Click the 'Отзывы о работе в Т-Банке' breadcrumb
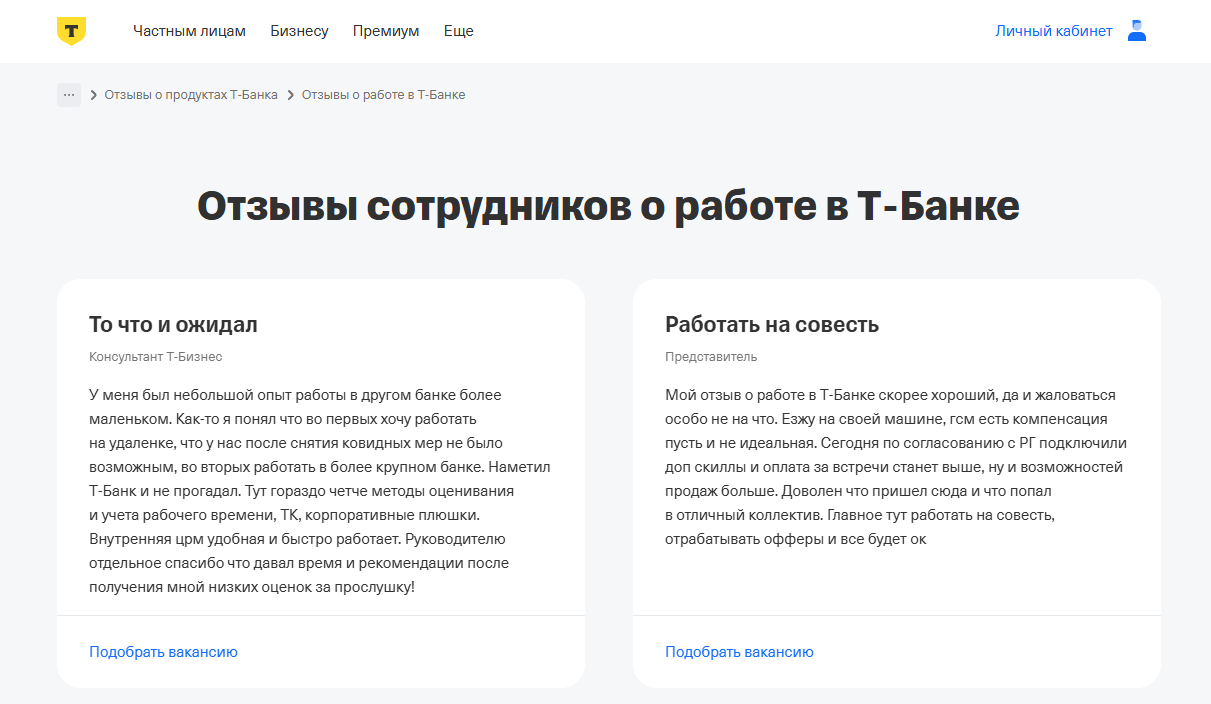Viewport: 1211px width, 704px height. 383,95
